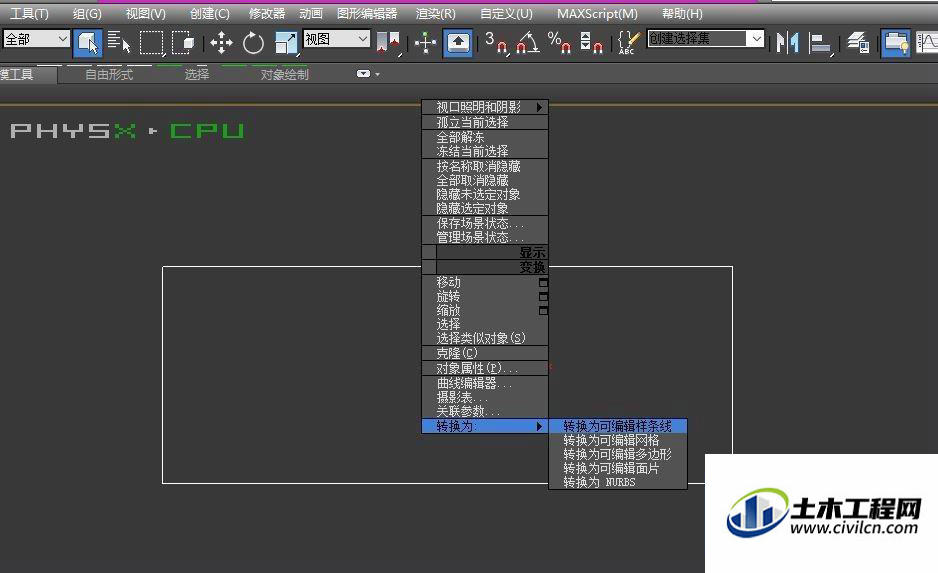The height and width of the screenshot is (573, 938).
Task: Expand ribbon minimize options arrow
Action: click(x=377, y=74)
